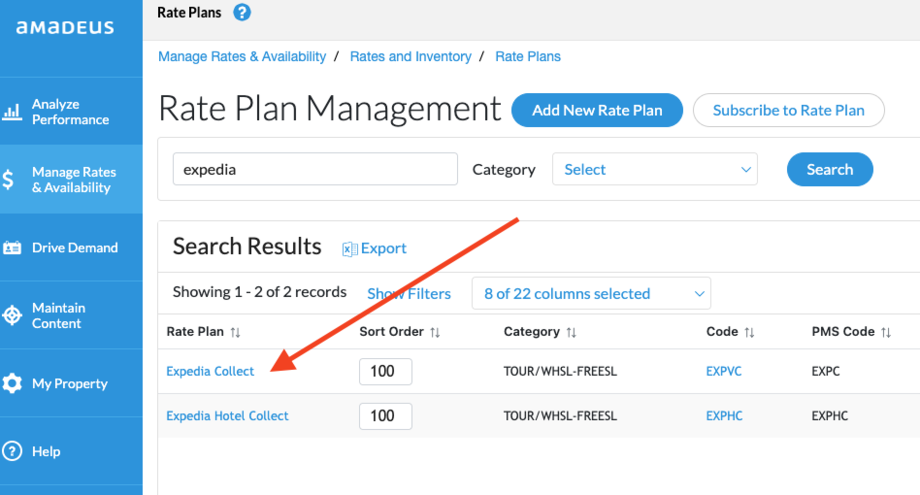Sort by Category column arrows

click(x=571, y=333)
